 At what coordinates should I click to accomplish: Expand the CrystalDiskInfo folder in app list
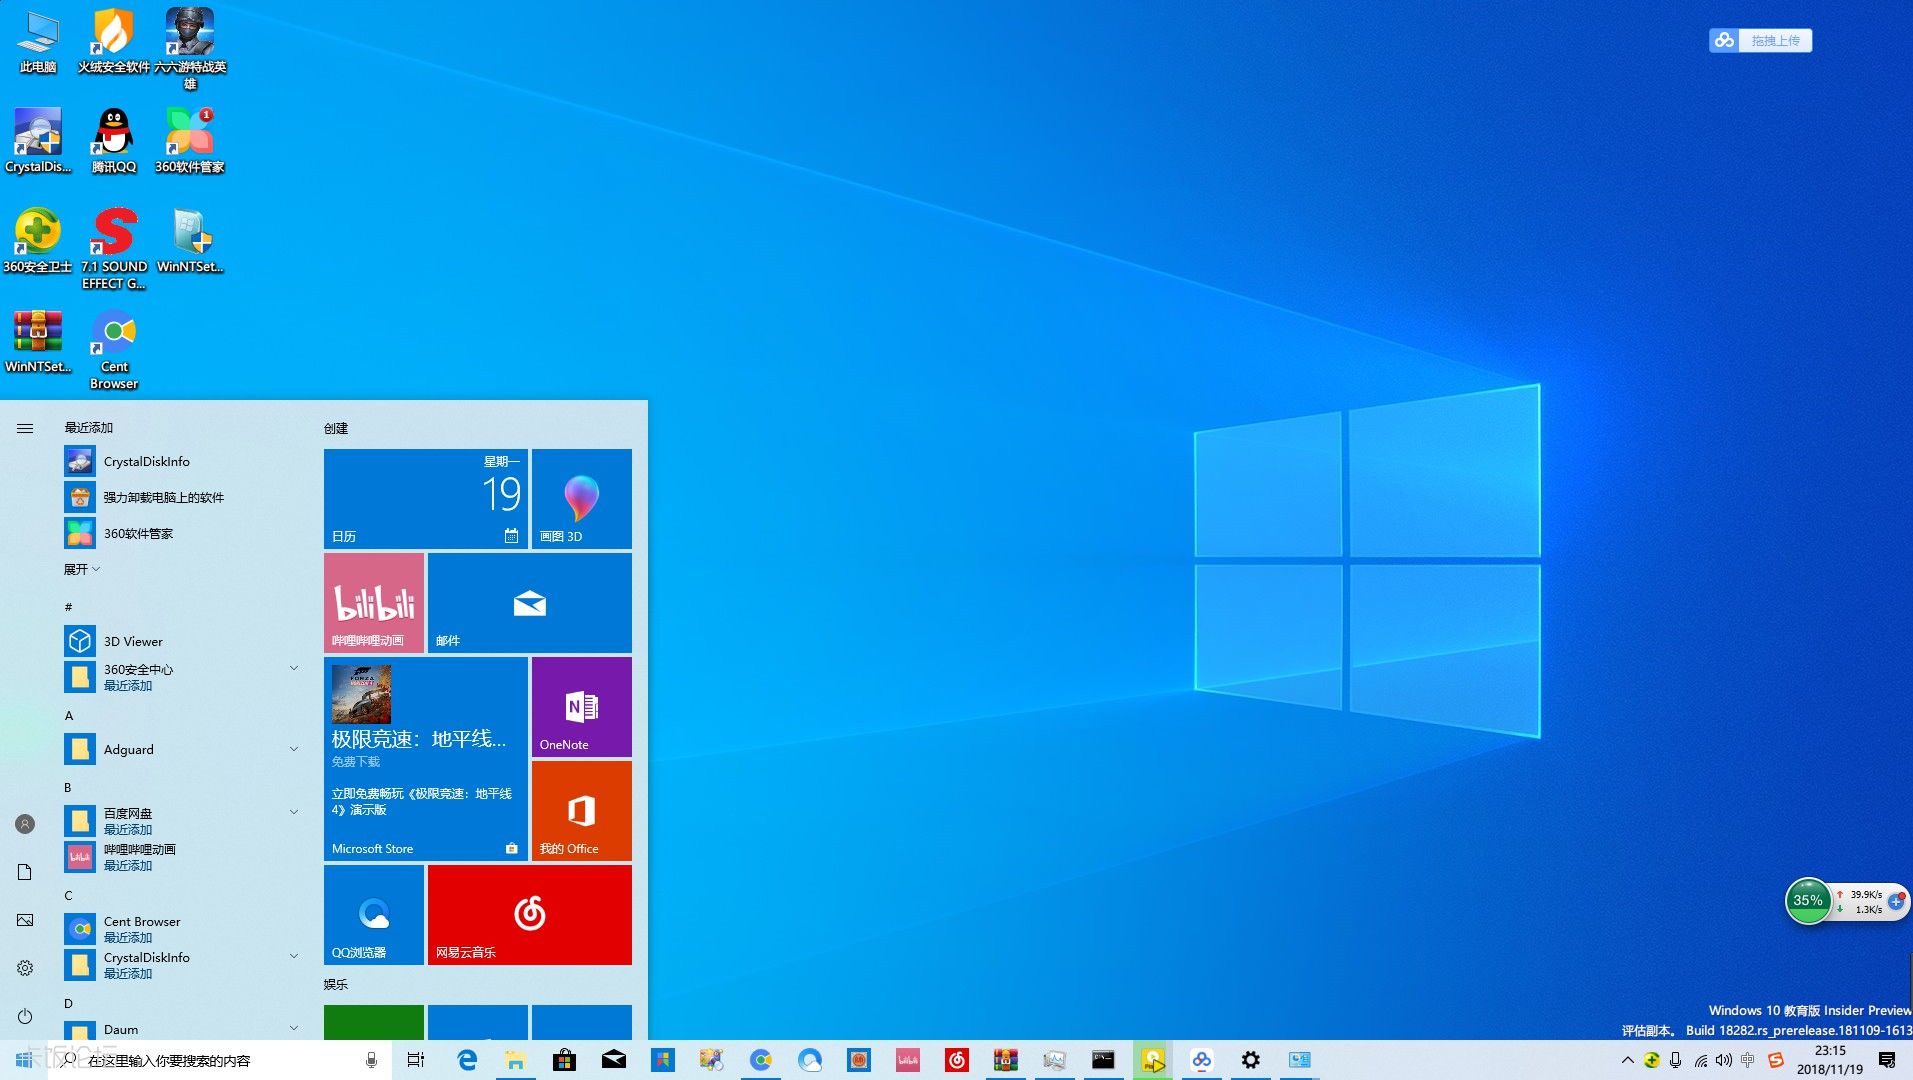click(x=182, y=965)
